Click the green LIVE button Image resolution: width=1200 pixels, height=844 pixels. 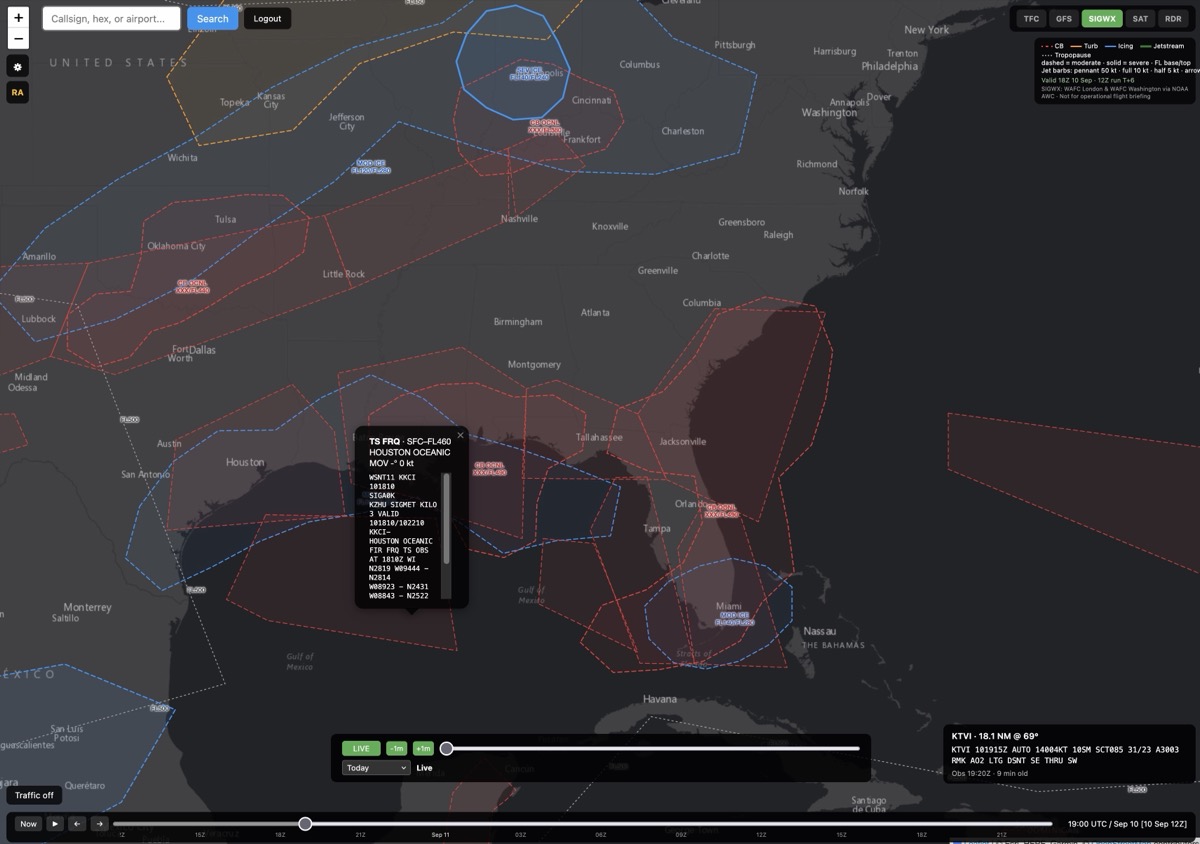point(361,748)
